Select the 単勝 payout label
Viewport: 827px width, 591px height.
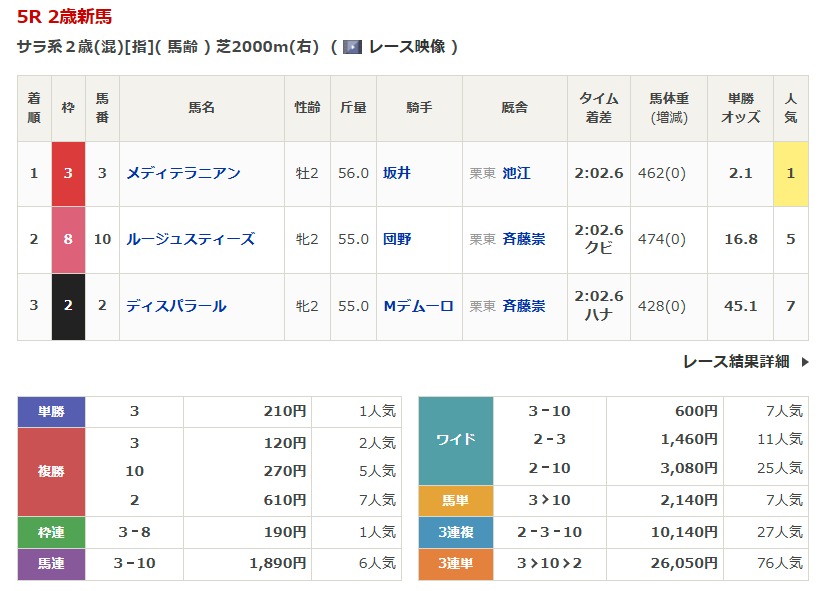coord(51,411)
